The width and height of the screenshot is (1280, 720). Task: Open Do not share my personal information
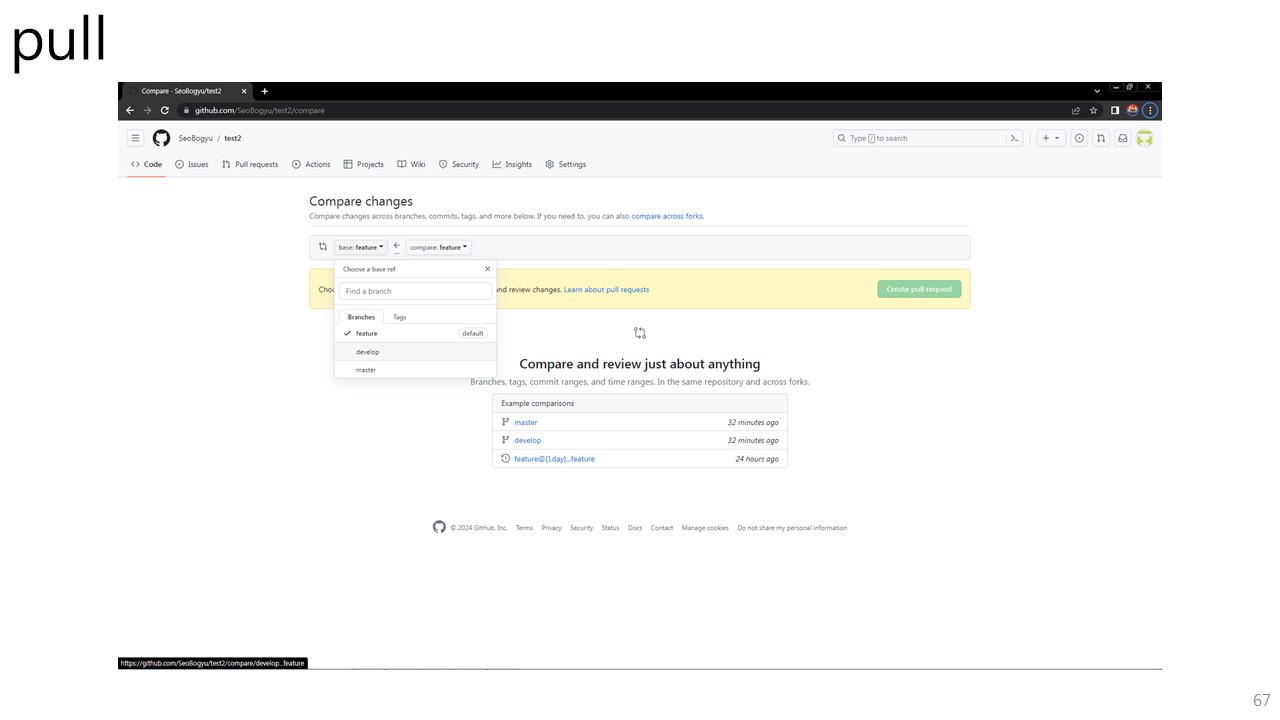(792, 528)
